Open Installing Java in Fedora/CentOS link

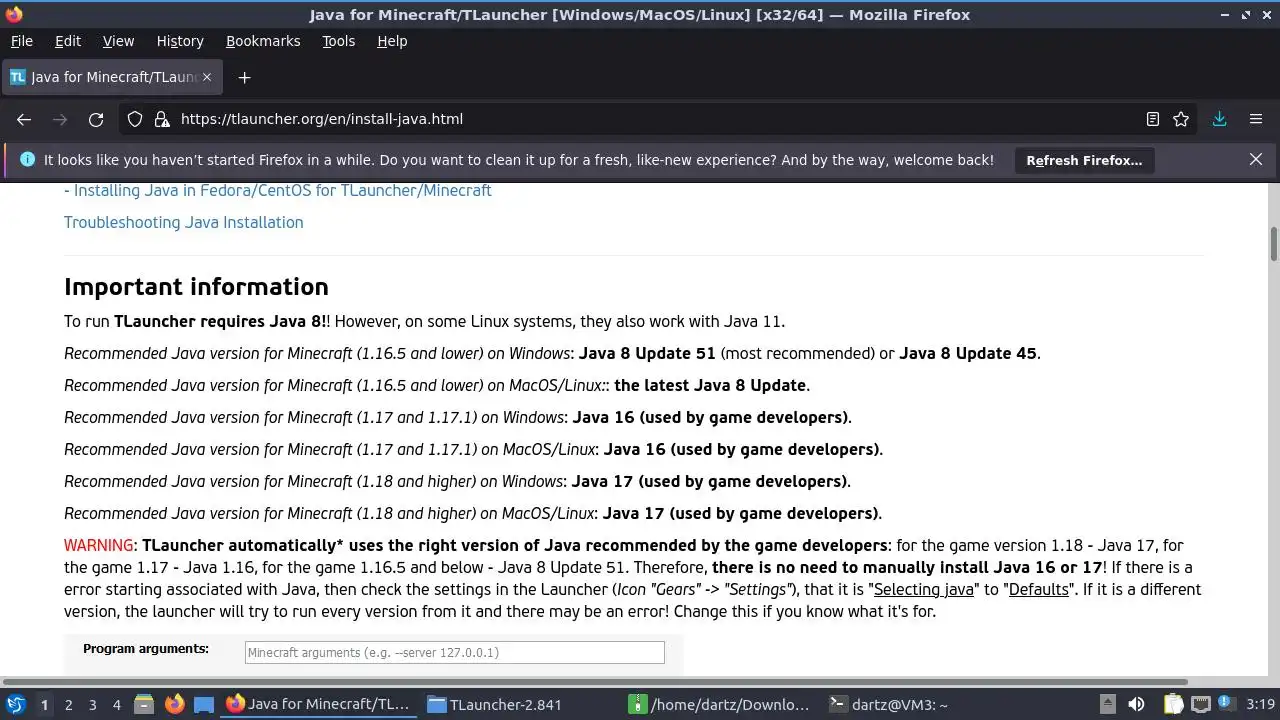(x=278, y=190)
